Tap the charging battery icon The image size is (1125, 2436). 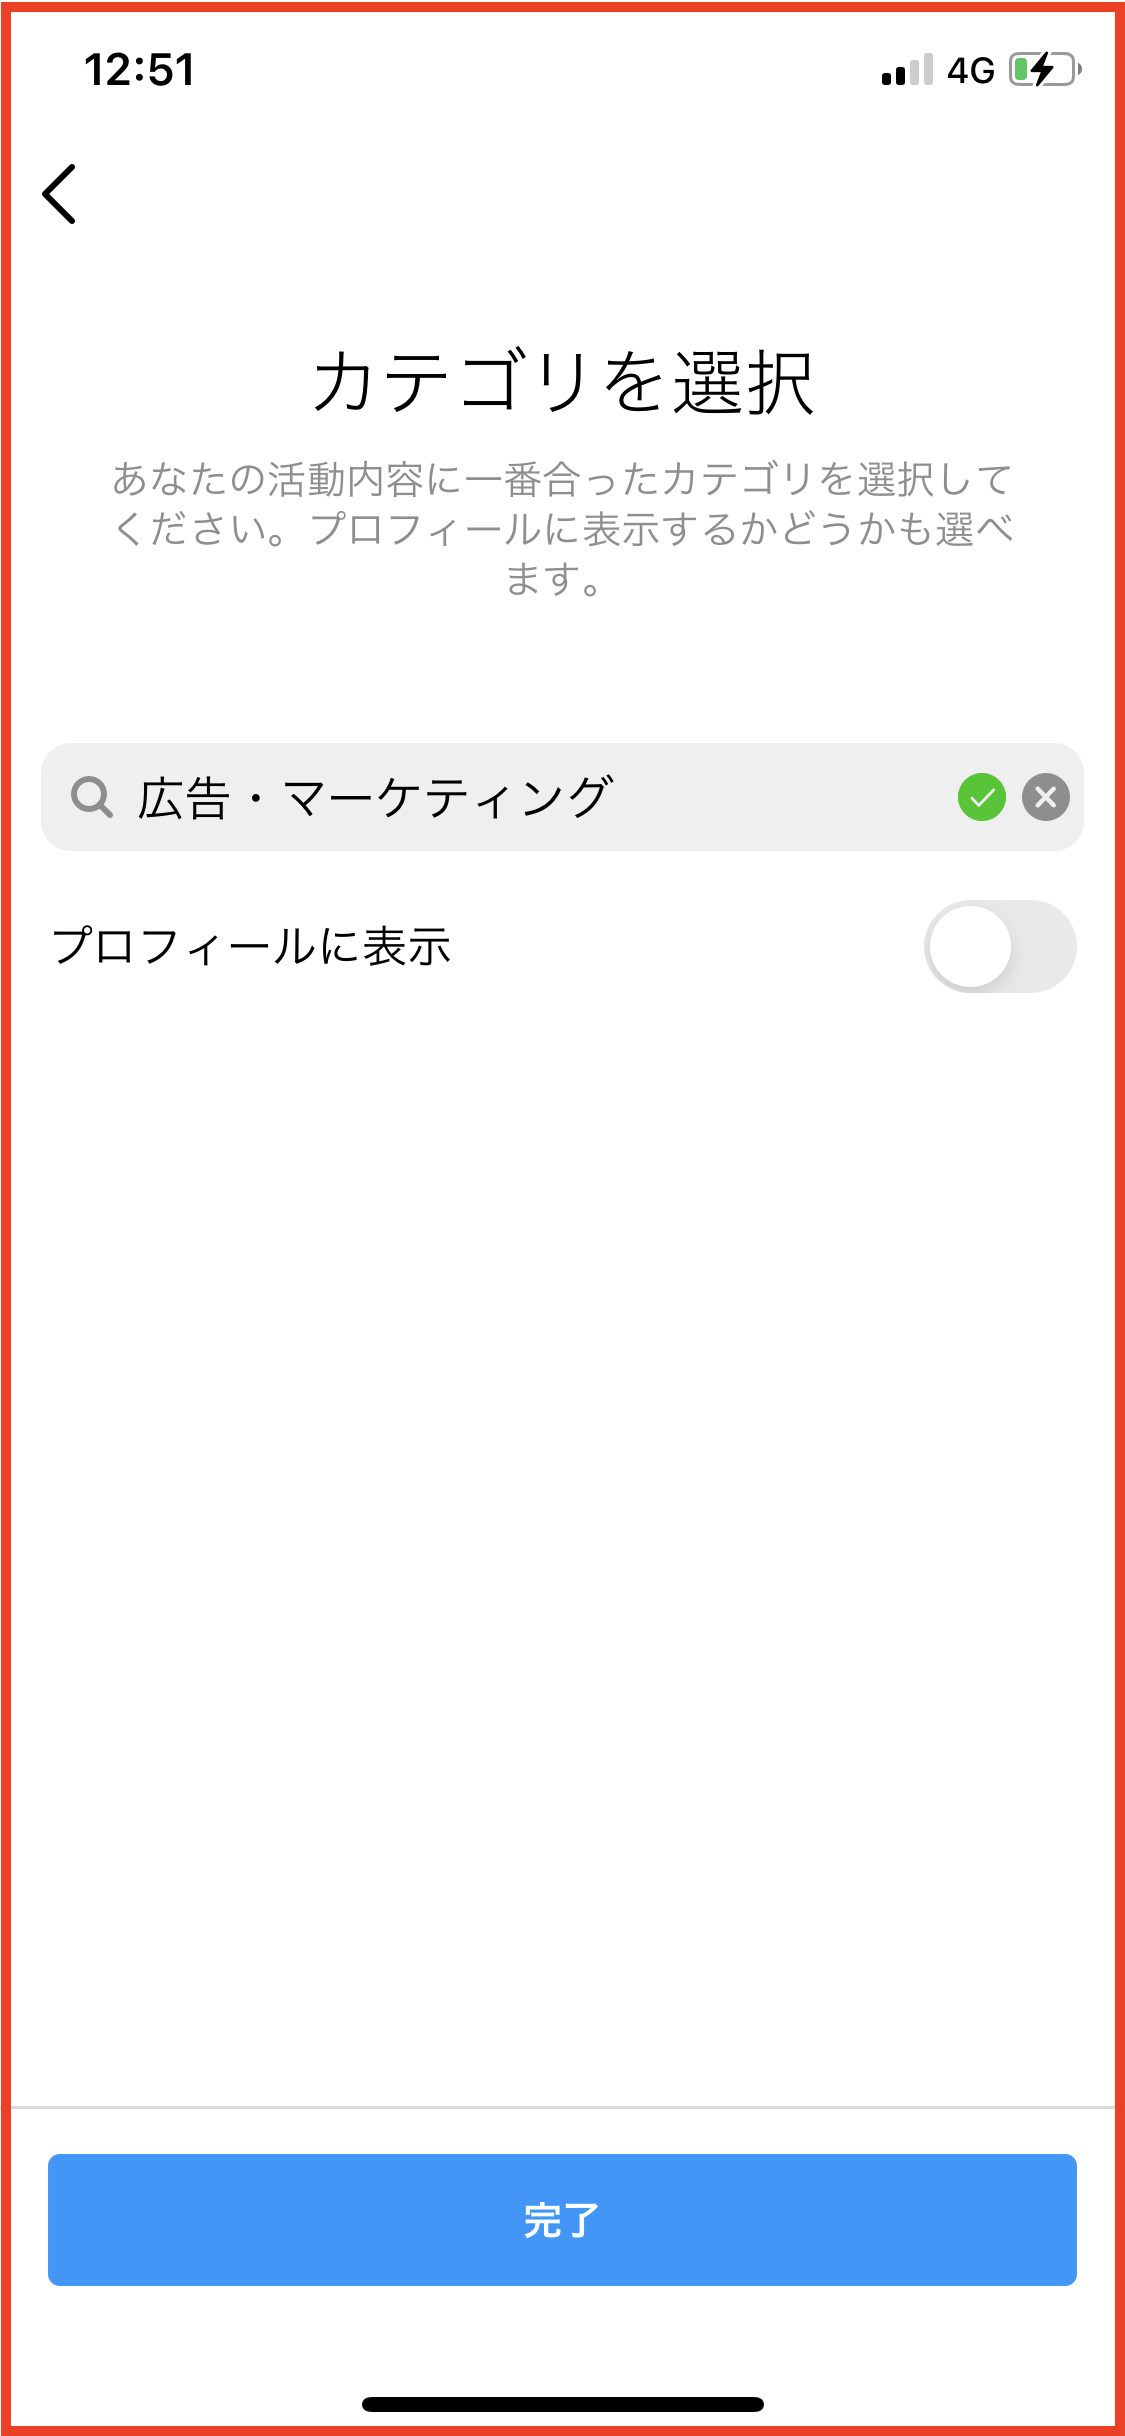pos(1045,70)
